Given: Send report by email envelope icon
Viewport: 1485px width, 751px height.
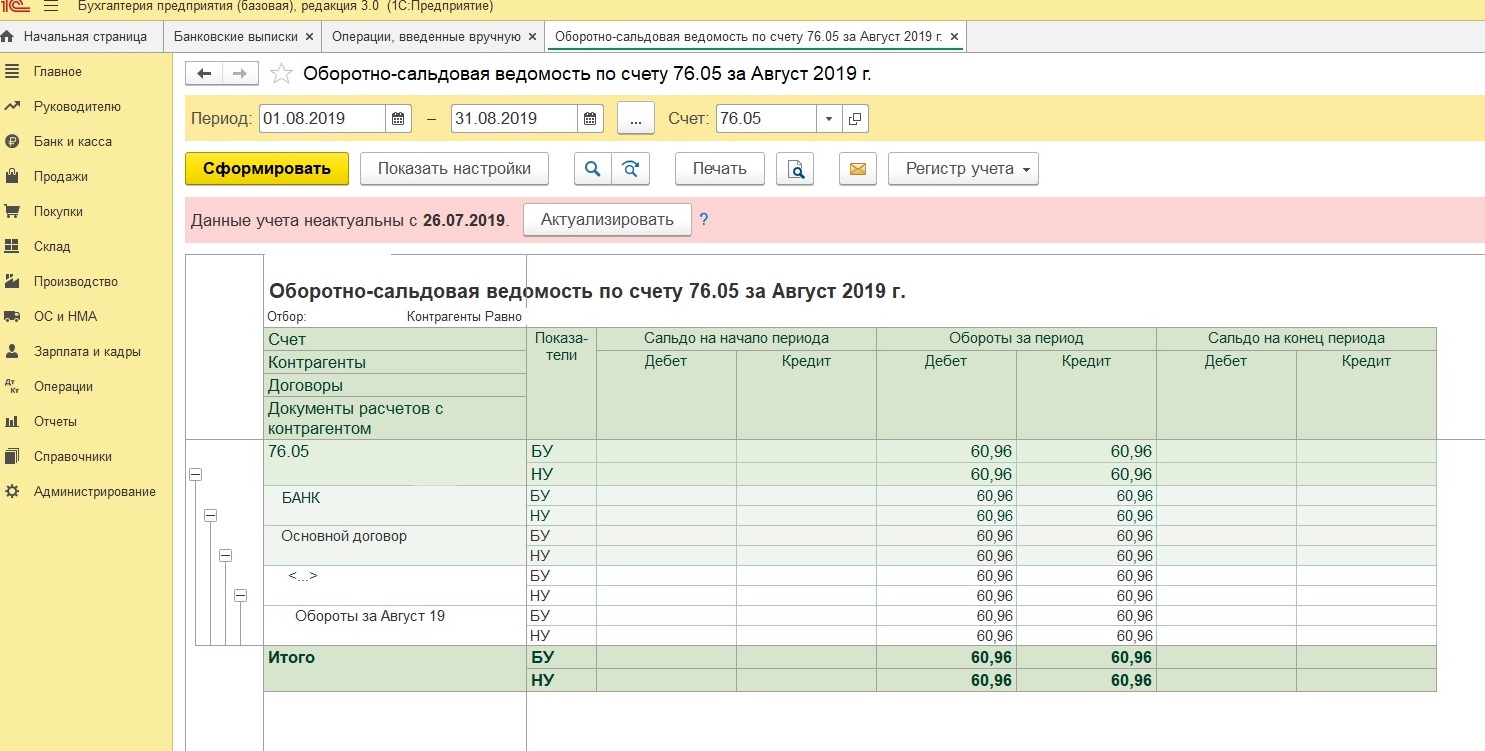Looking at the screenshot, I should [x=857, y=169].
